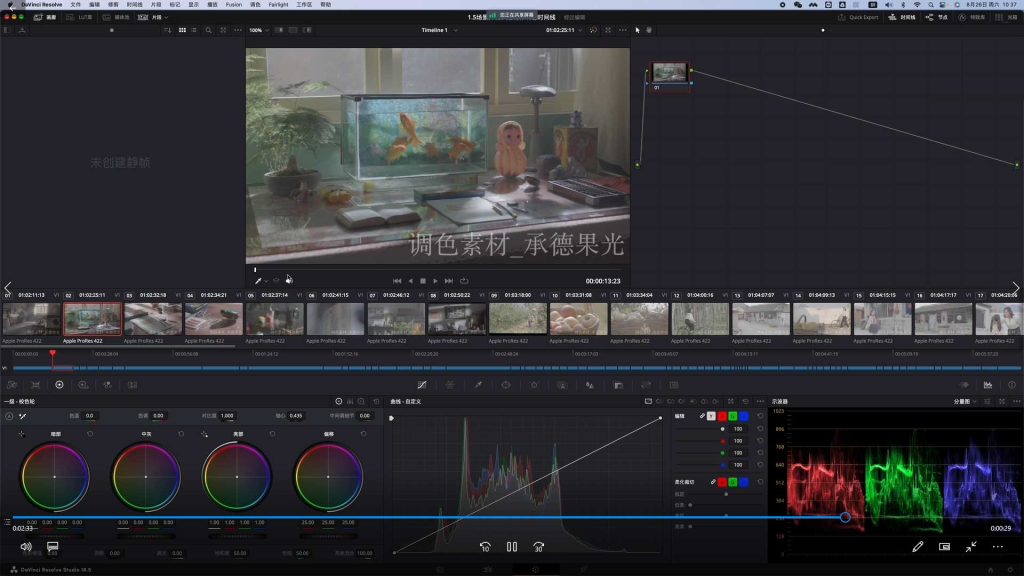Toggle the green channel button in curves editor

pyautogui.click(x=733, y=416)
